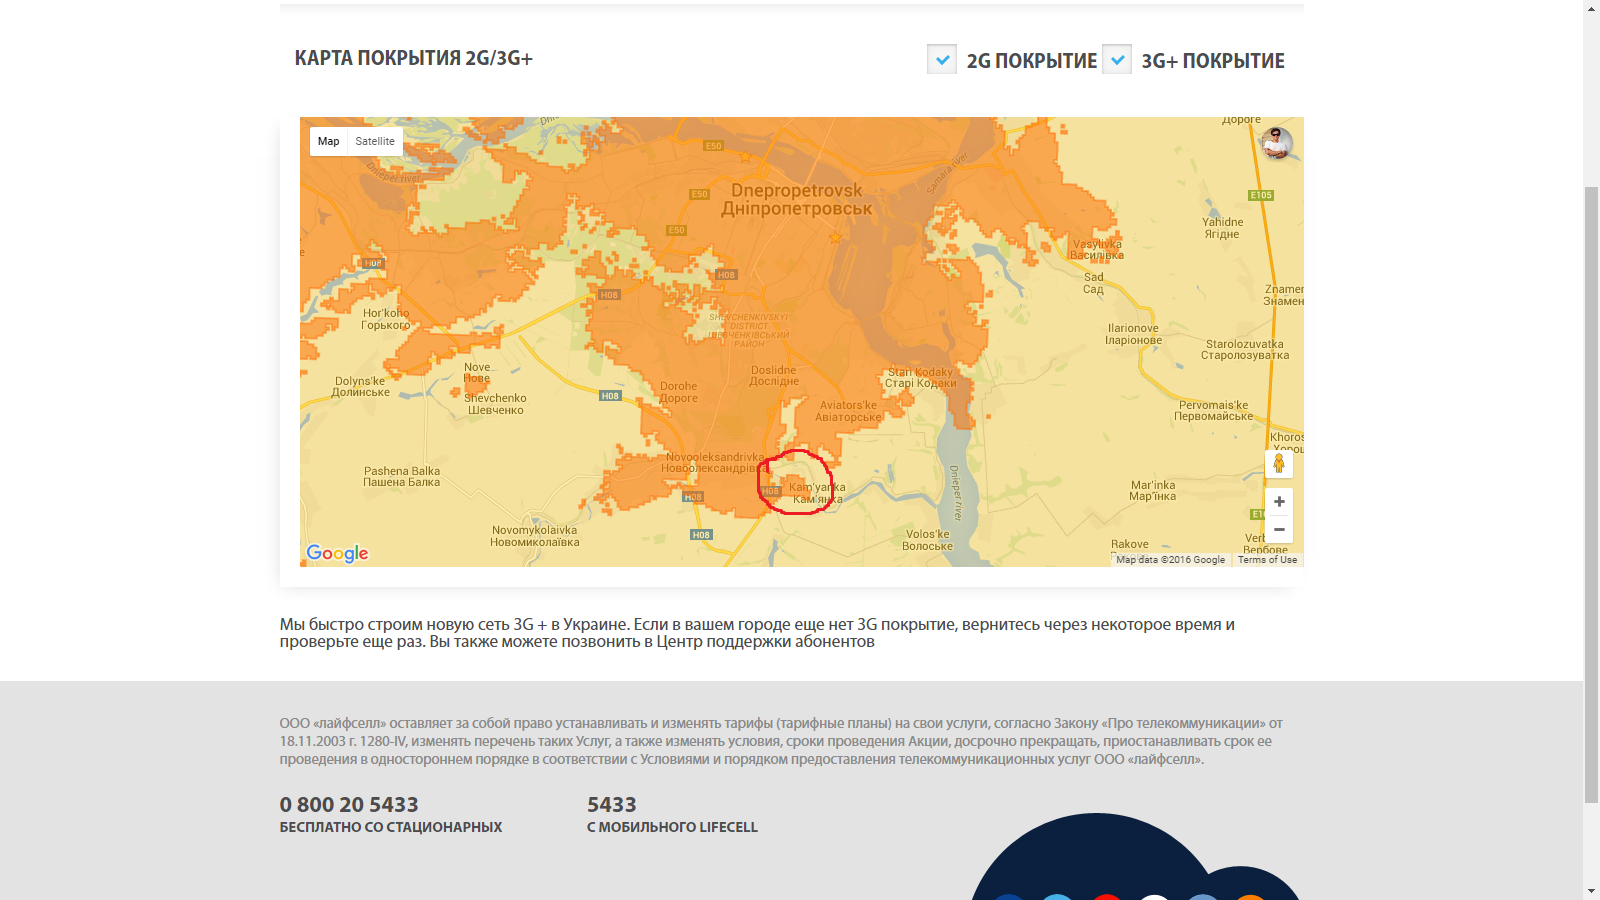Screen dimensions: 1600x900
Task: Open the map Terms of Use link
Action: 1267,560
